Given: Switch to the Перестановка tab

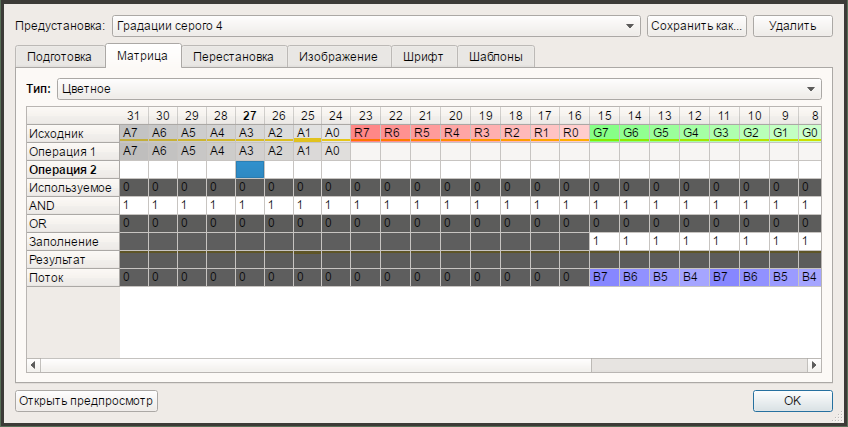Looking at the screenshot, I should tap(233, 57).
